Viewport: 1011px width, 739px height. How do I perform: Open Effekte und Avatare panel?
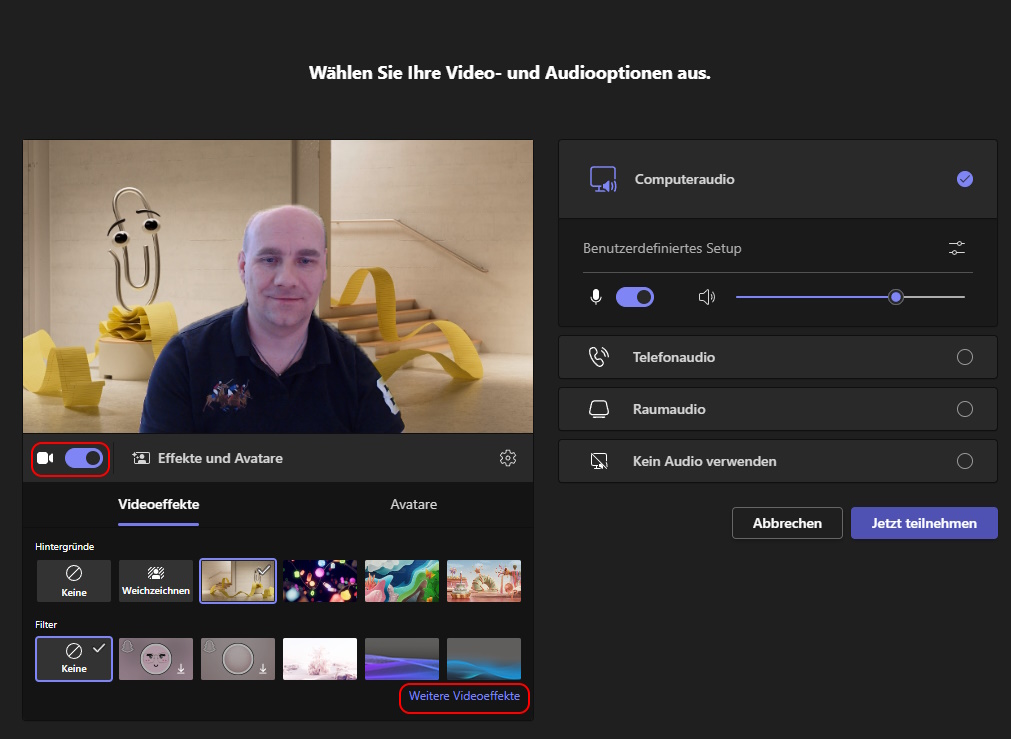(208, 458)
